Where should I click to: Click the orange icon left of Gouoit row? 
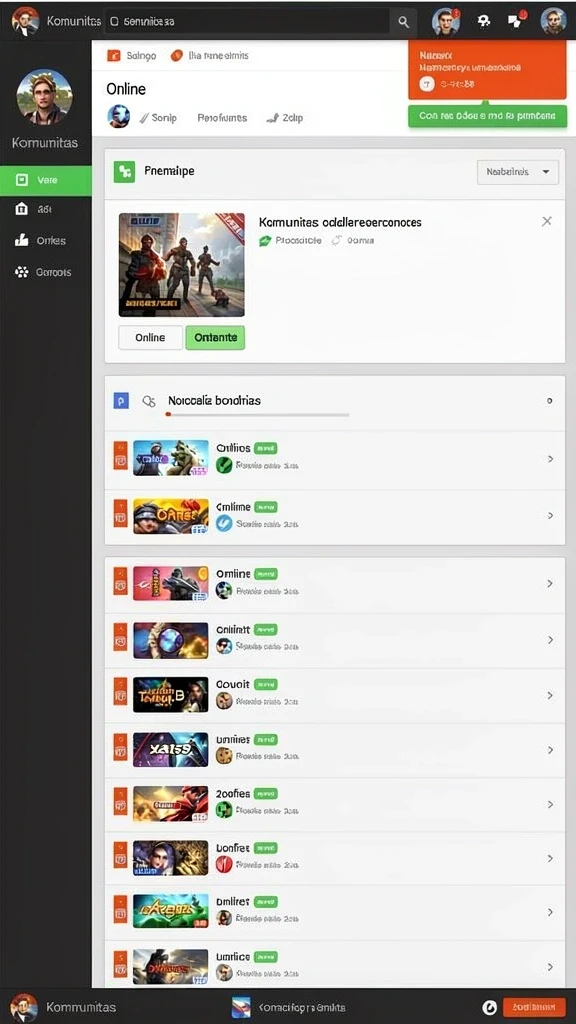click(120, 692)
